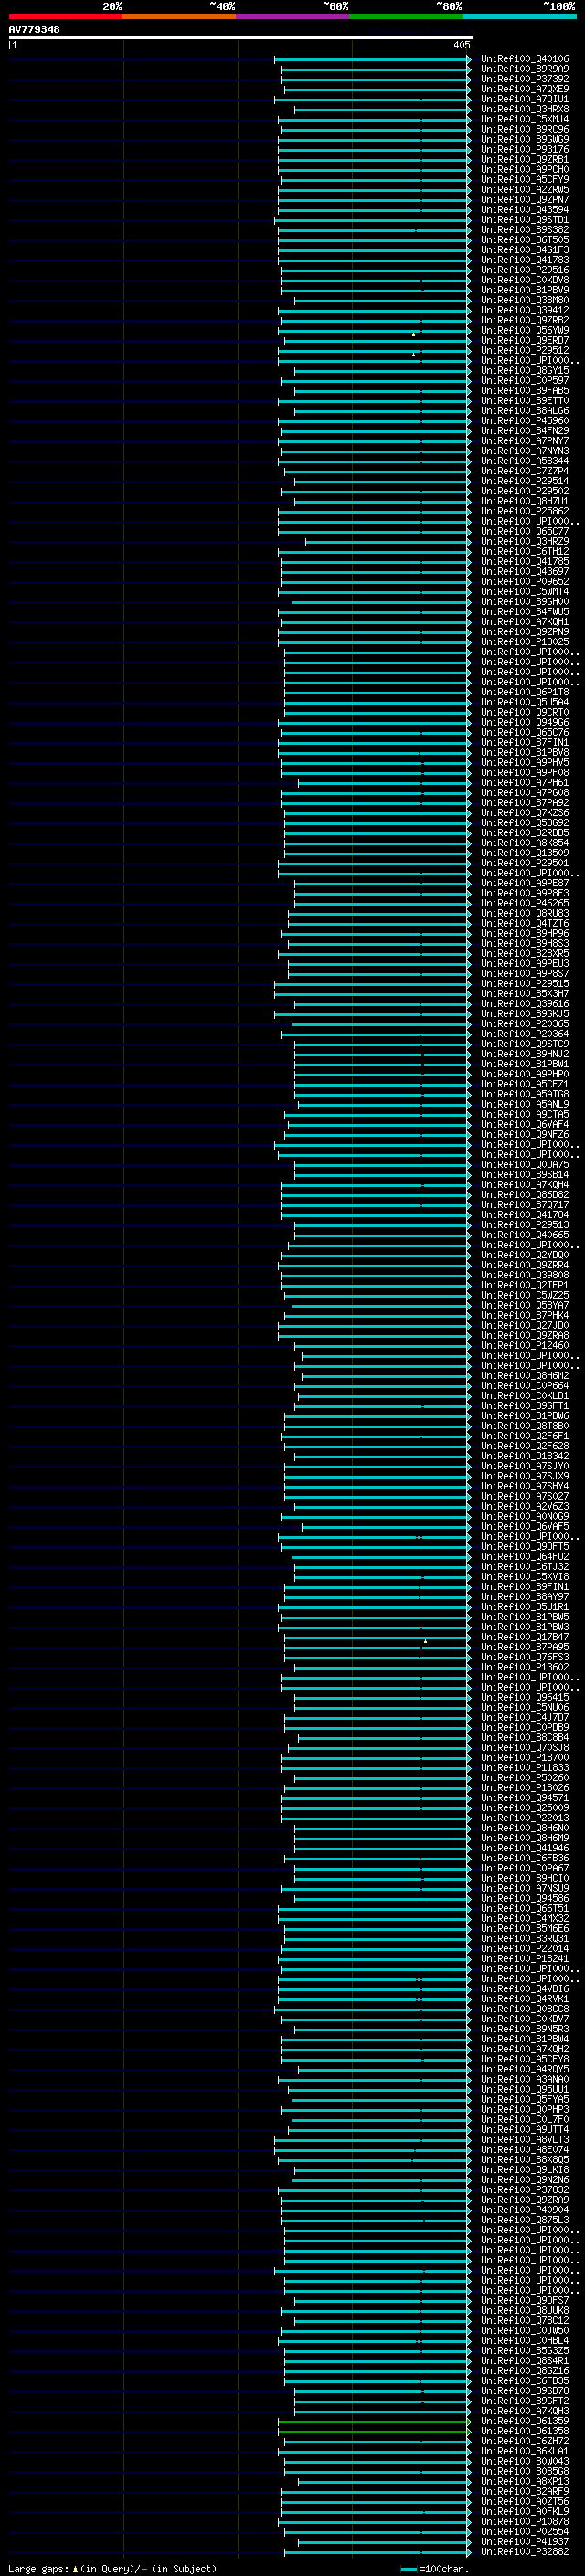Open hit UniRef100_P37392

(x=524, y=79)
